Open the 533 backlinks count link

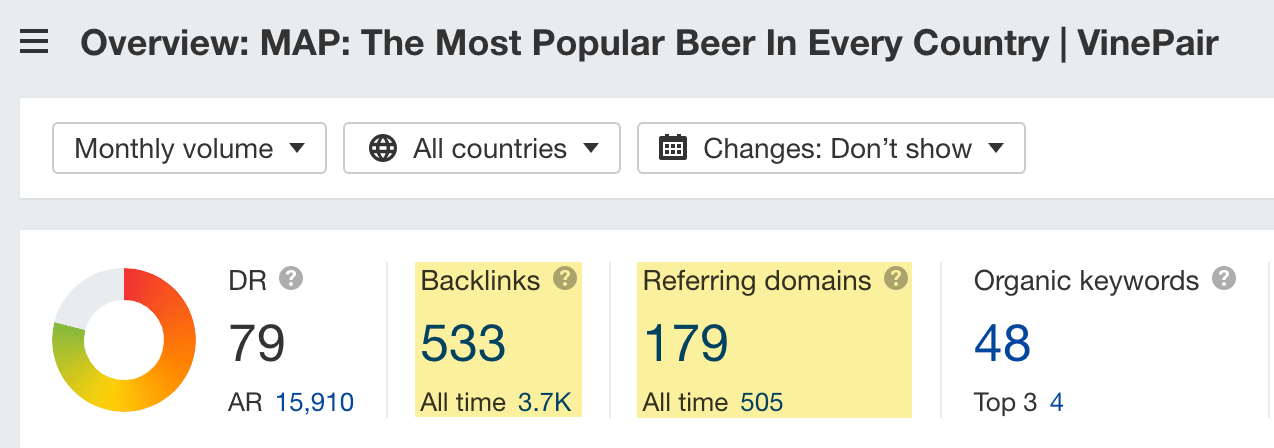[x=463, y=343]
